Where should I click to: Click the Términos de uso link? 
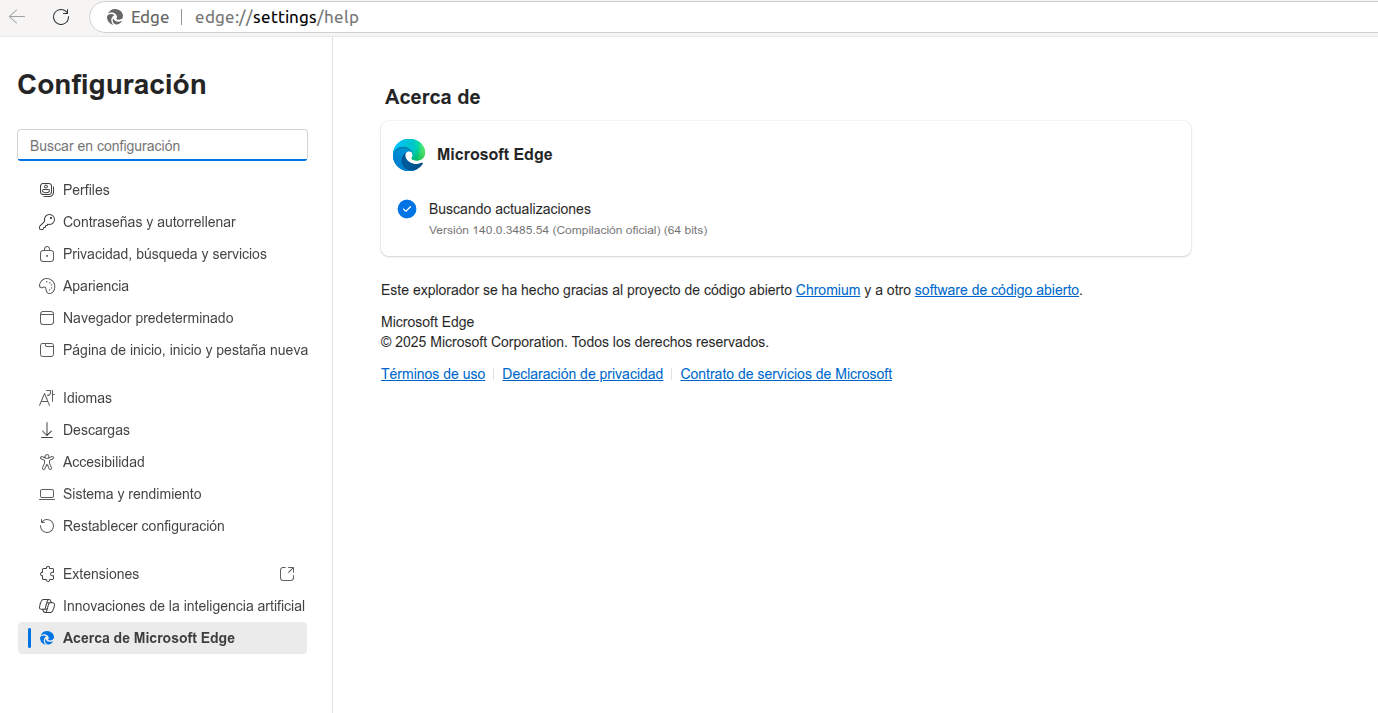(433, 373)
